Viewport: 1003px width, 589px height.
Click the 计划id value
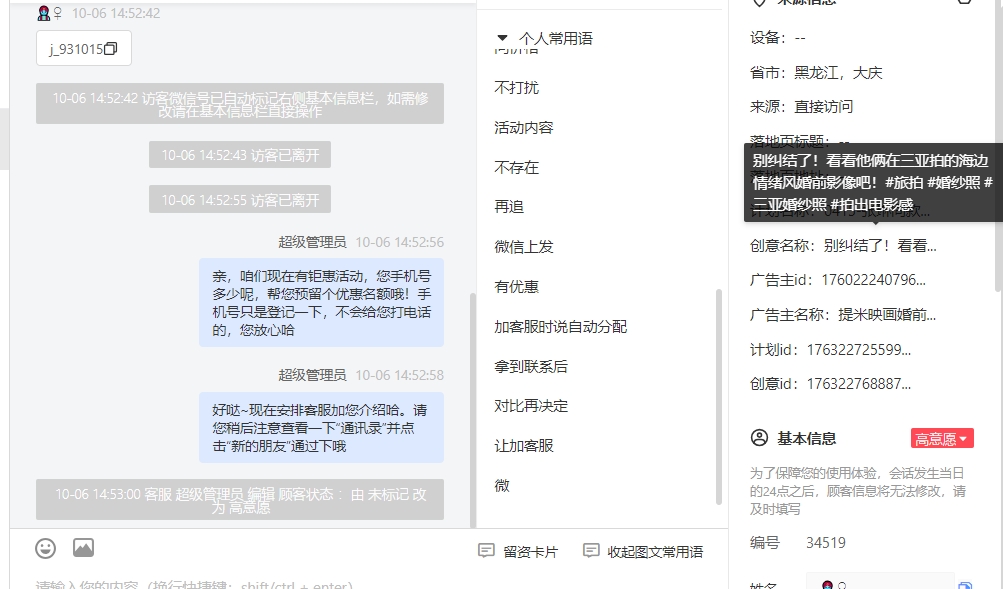[x=859, y=349]
